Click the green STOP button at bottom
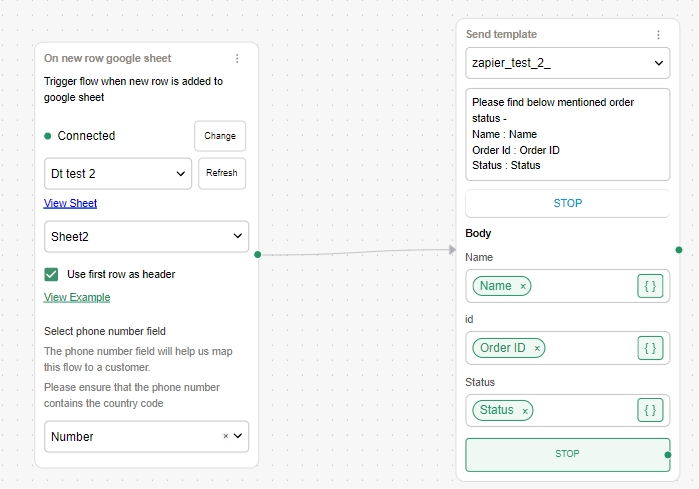Image resolution: width=699 pixels, height=489 pixels. (567, 454)
